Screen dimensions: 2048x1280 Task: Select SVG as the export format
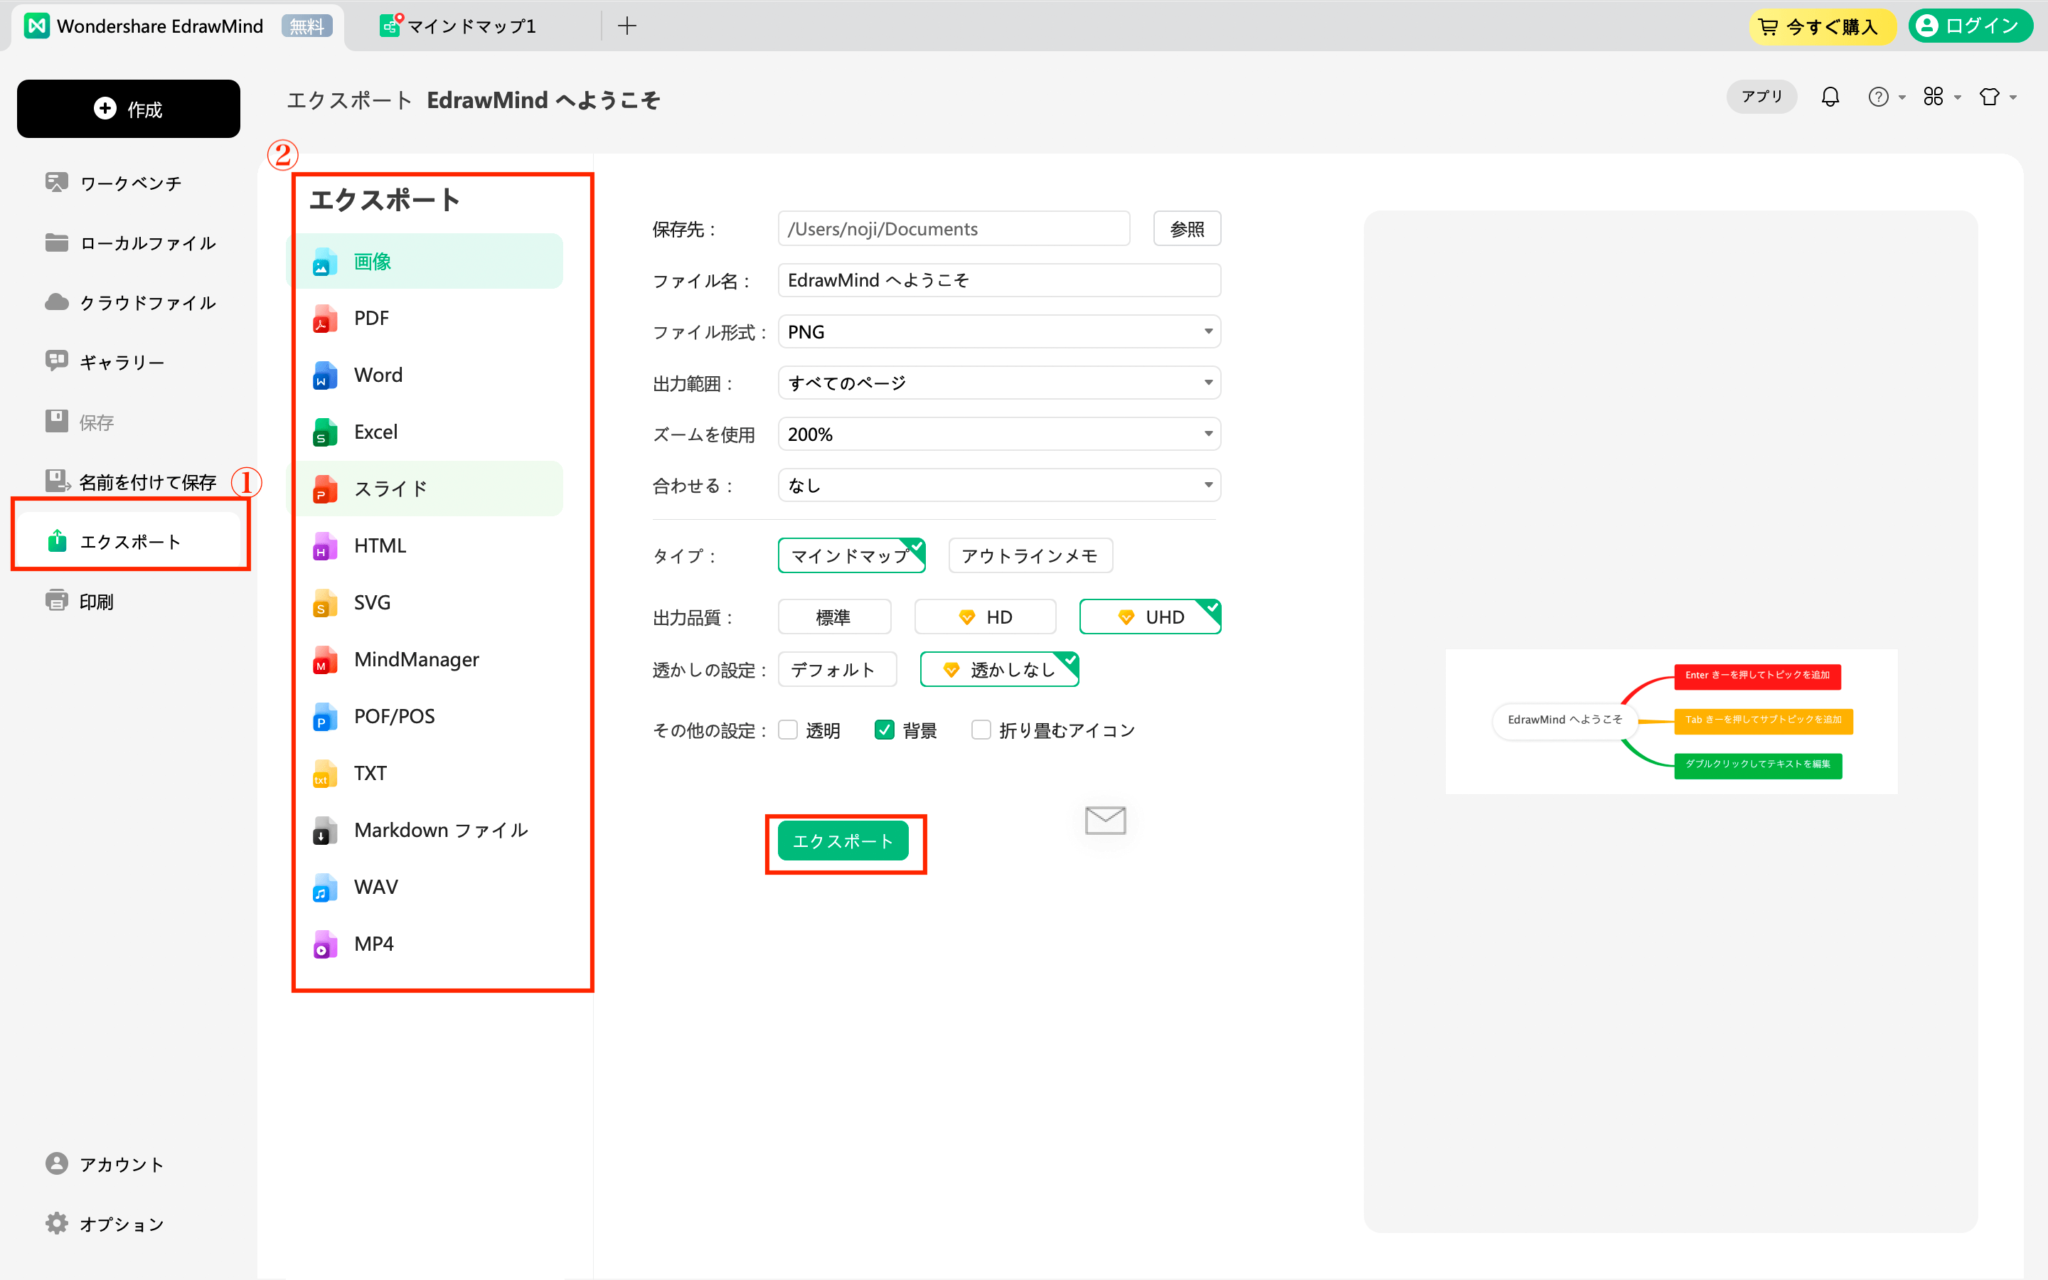[371, 602]
